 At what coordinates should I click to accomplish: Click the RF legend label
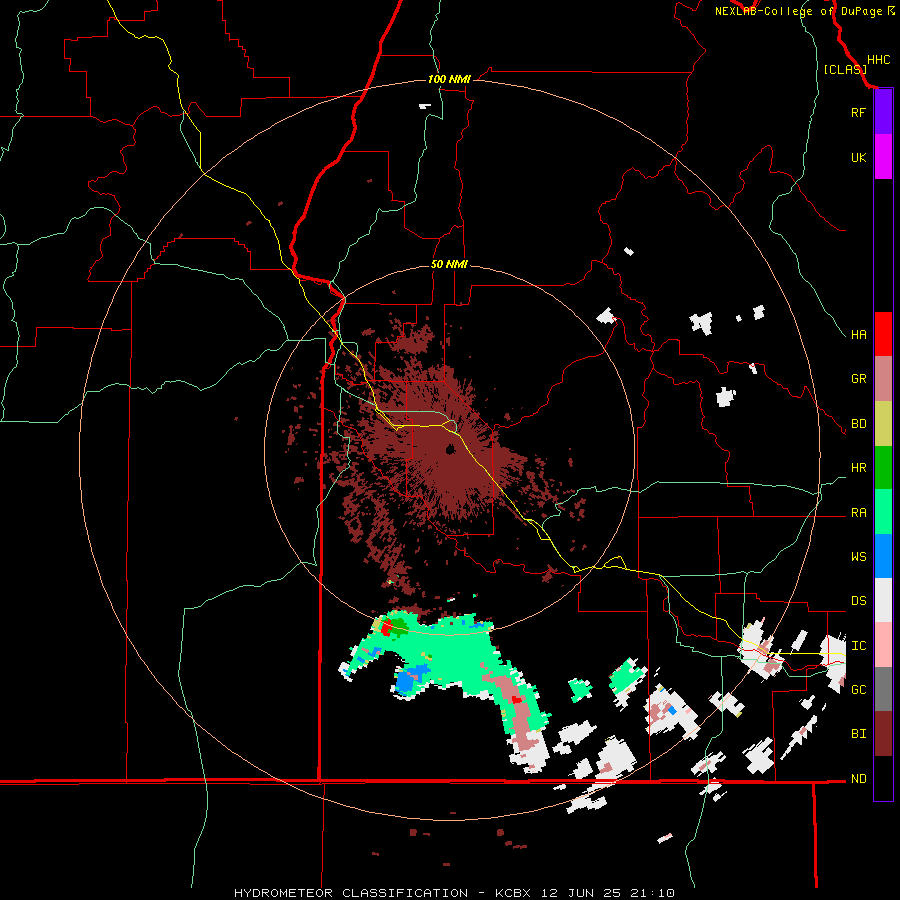click(x=858, y=112)
